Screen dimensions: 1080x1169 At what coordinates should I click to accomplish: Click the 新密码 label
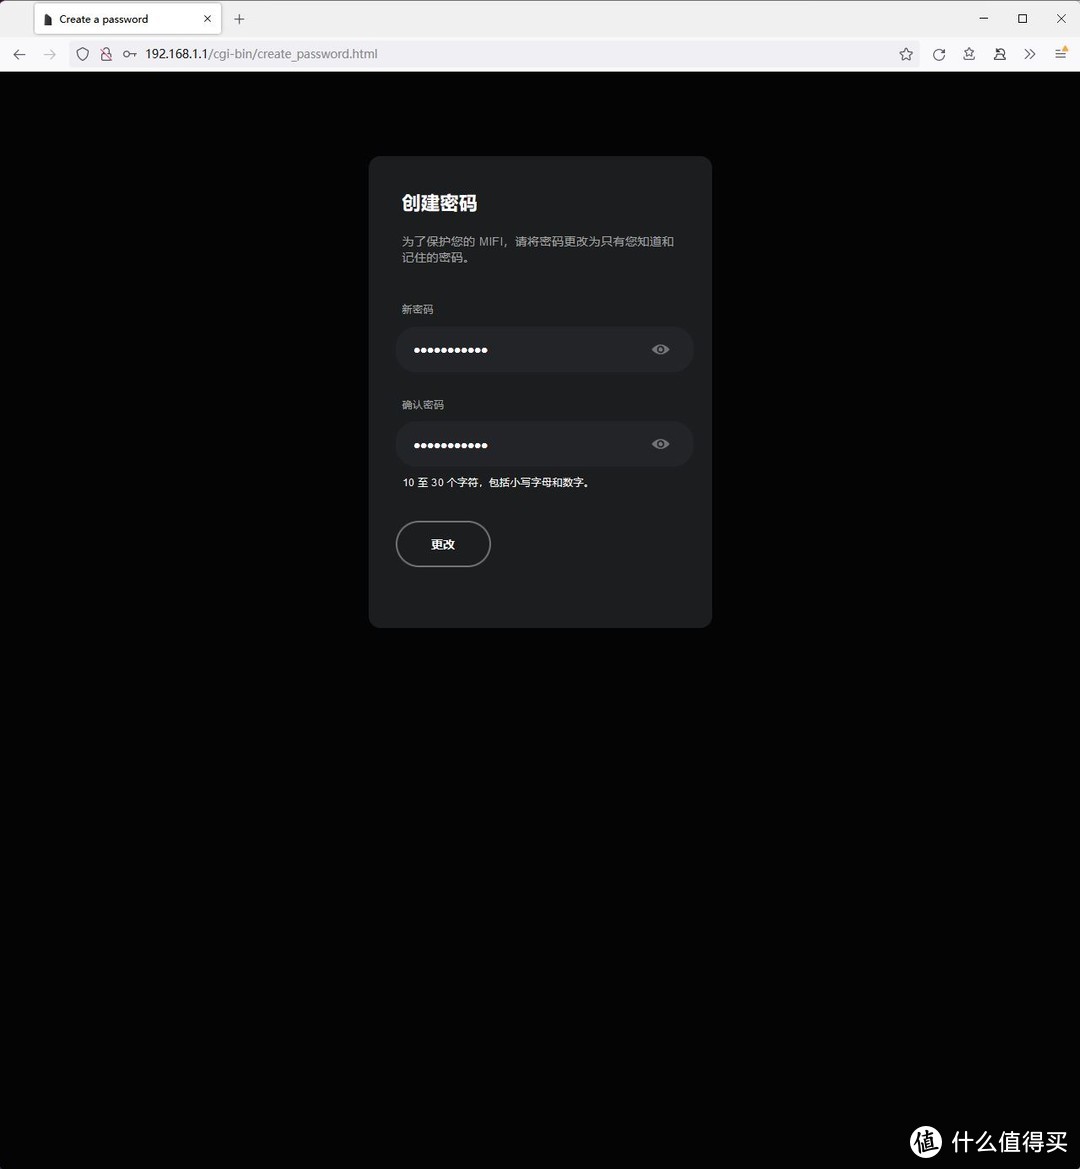[417, 309]
